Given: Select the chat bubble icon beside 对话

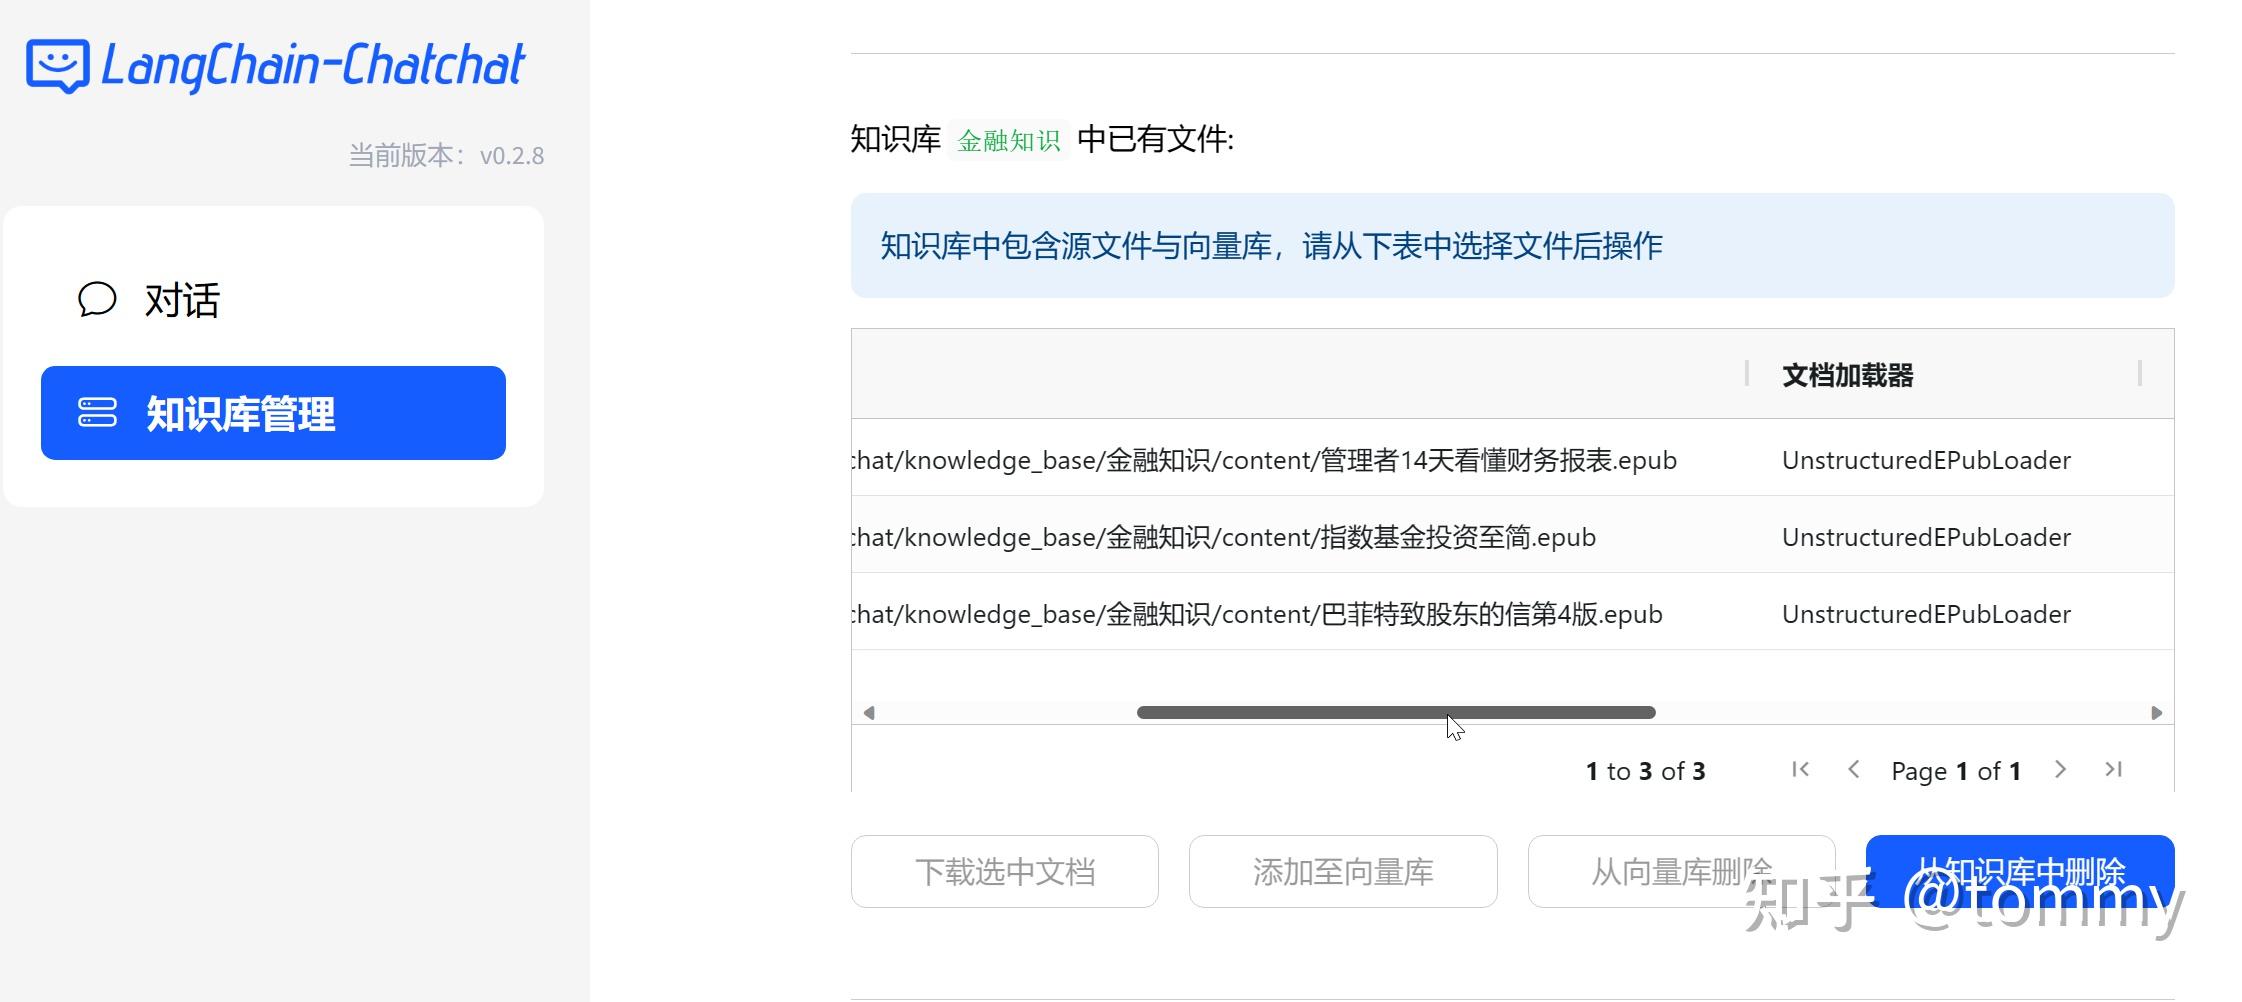Looking at the screenshot, I should click(x=96, y=300).
